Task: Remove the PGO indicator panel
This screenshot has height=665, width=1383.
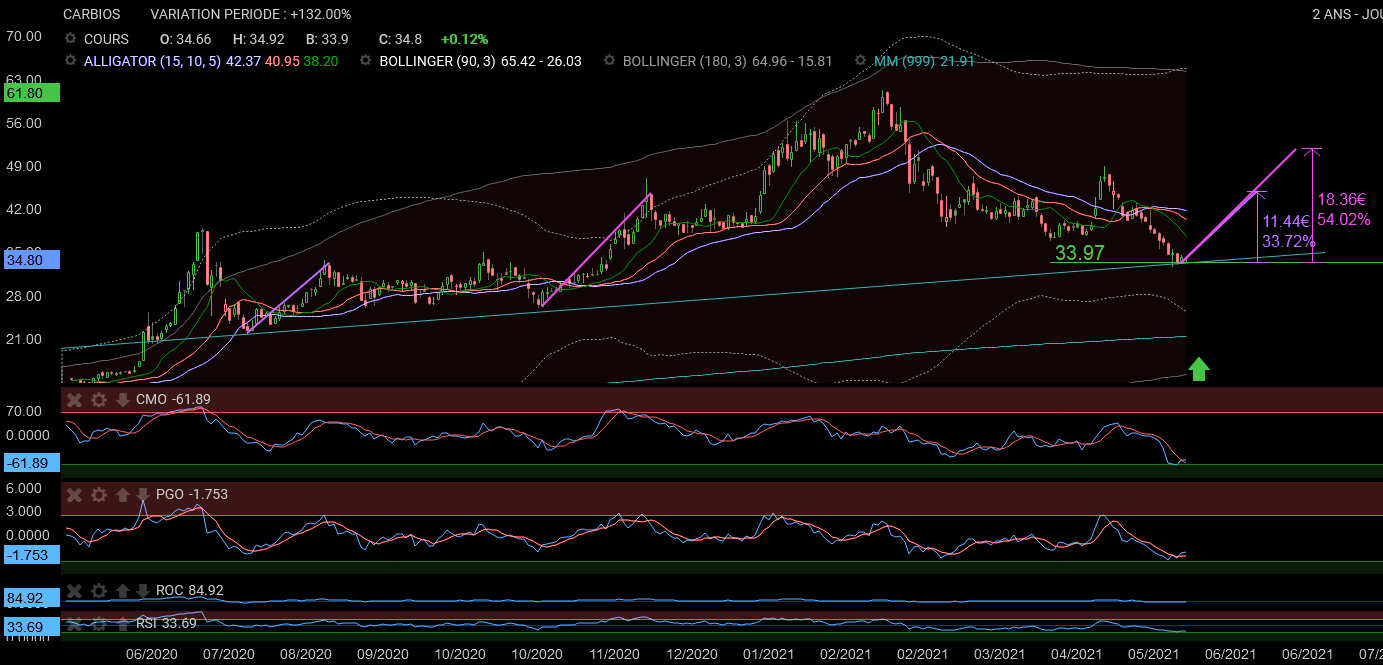Action: click(x=73, y=494)
